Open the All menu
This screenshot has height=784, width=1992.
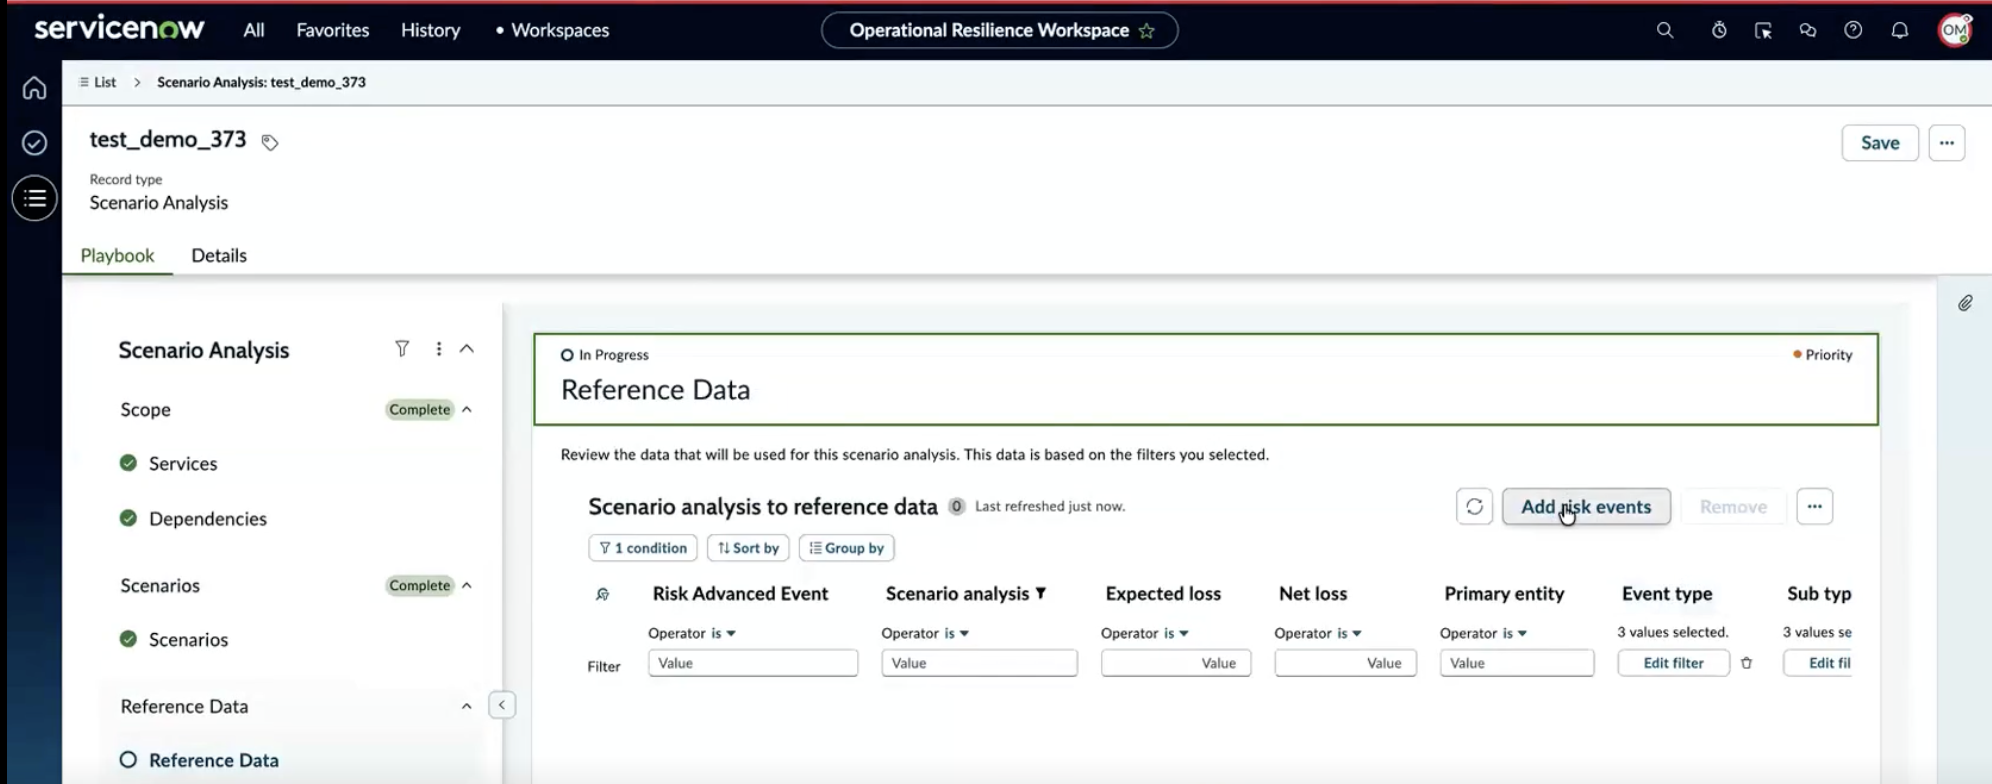tap(254, 30)
